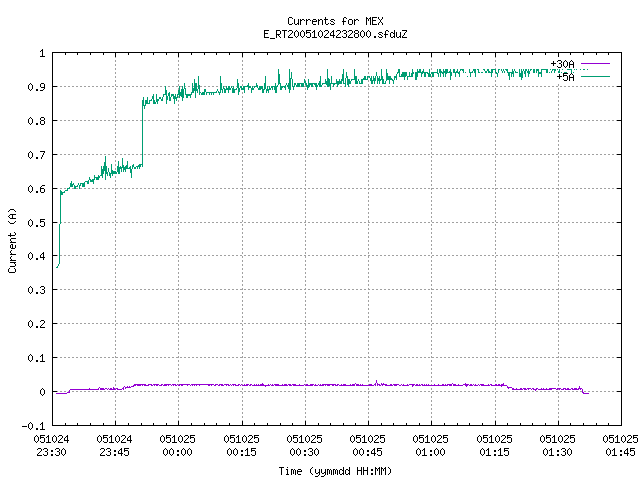Click the y-axis tick label 0.3
The width and height of the screenshot is (640, 480).
point(36,290)
